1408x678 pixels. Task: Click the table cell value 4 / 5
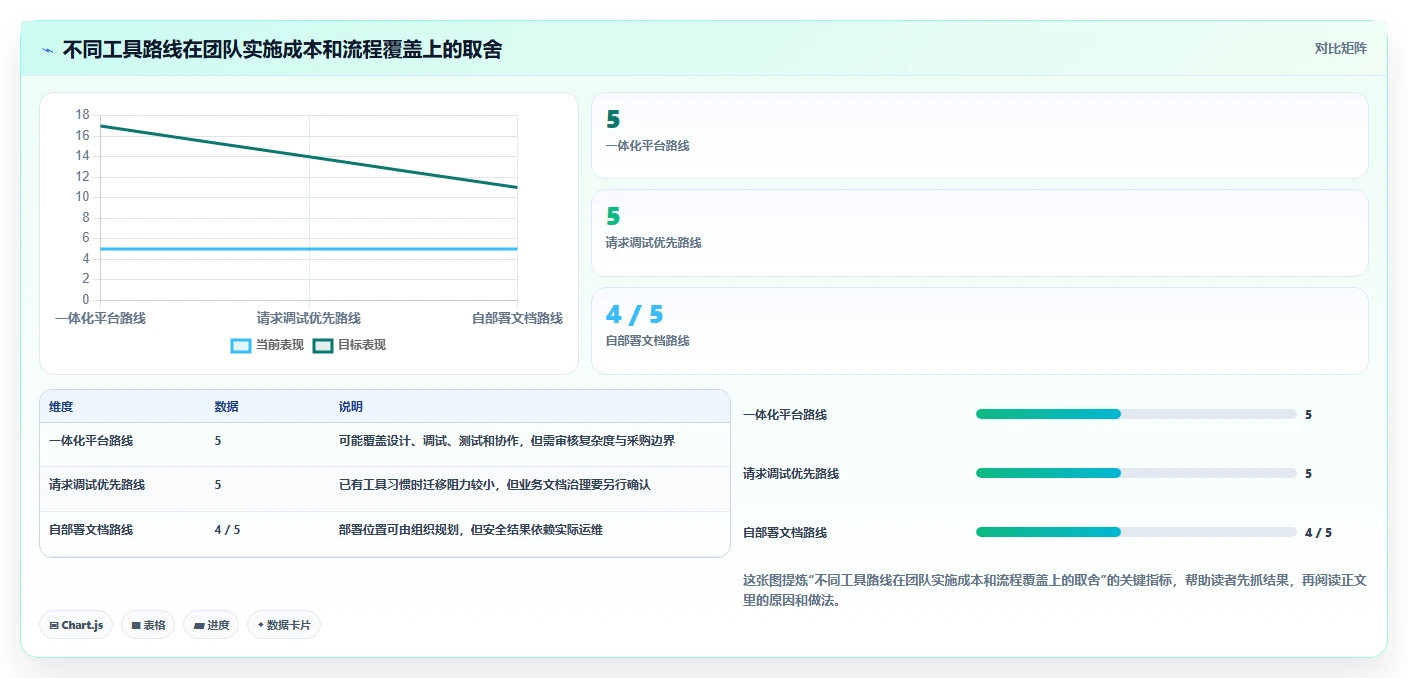(x=227, y=530)
